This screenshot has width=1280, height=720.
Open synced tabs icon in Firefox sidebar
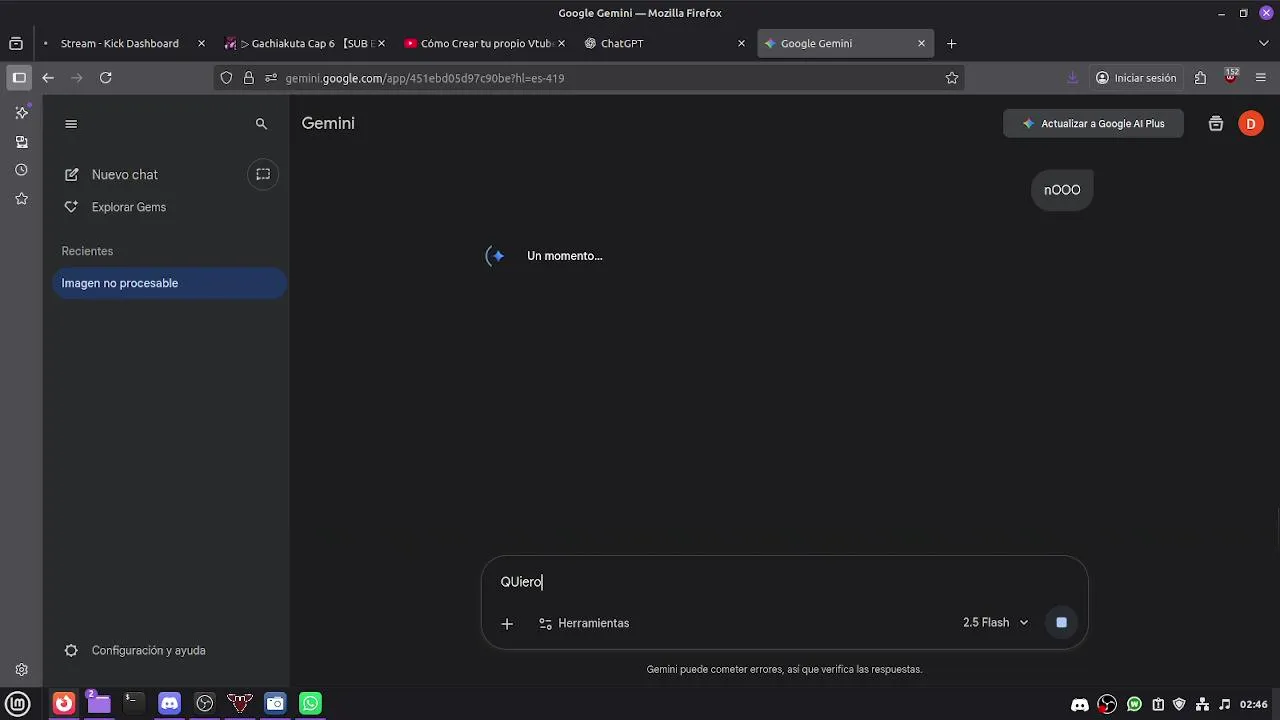21,142
